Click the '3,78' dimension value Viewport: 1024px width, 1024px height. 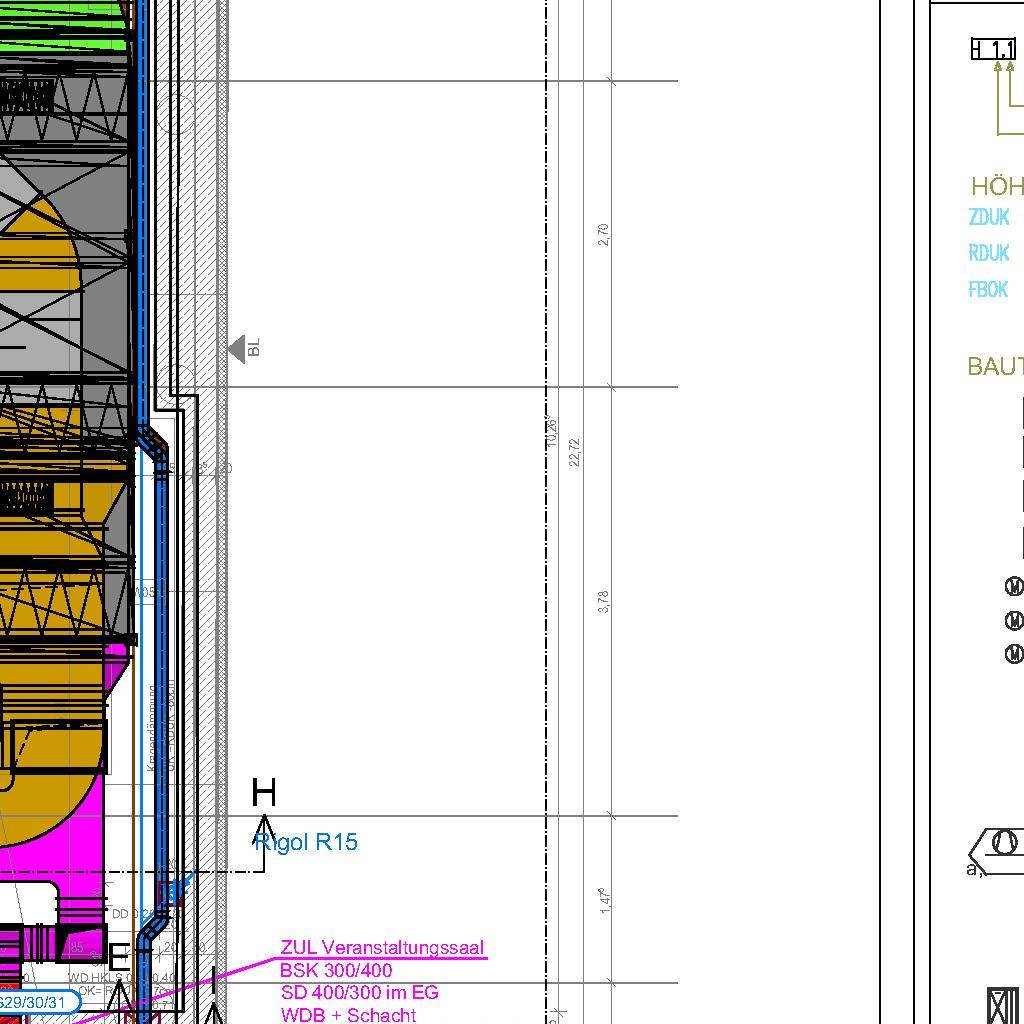603,601
